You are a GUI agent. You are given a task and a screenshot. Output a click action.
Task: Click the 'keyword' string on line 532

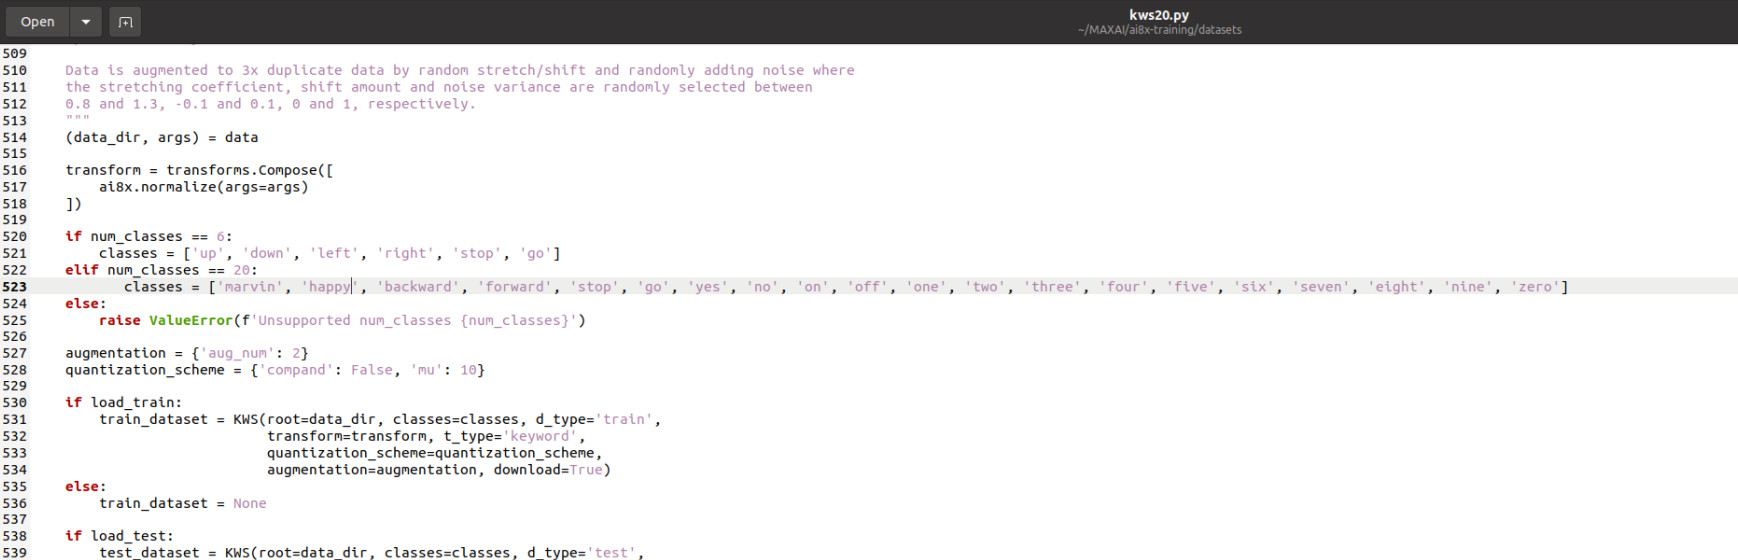click(x=540, y=437)
